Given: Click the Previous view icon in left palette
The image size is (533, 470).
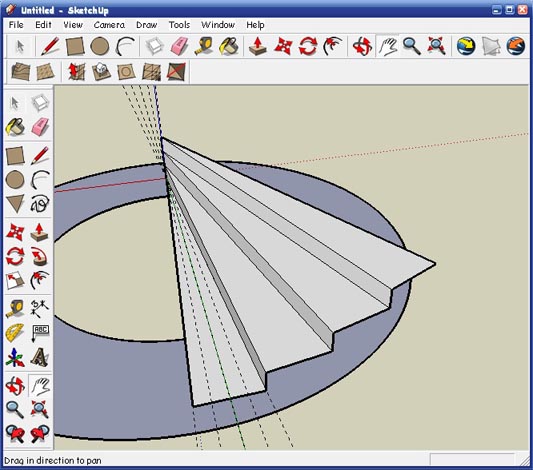Looking at the screenshot, I should (15, 434).
